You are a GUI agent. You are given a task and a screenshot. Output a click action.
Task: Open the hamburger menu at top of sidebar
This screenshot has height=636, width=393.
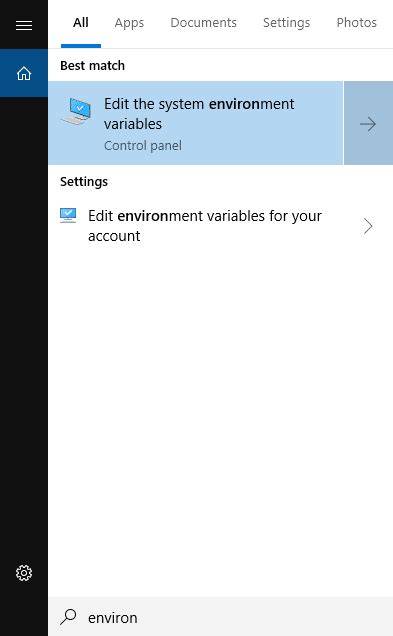click(24, 26)
